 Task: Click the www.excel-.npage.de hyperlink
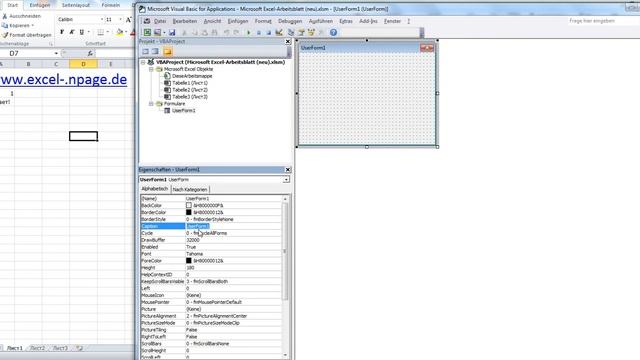(x=64, y=79)
